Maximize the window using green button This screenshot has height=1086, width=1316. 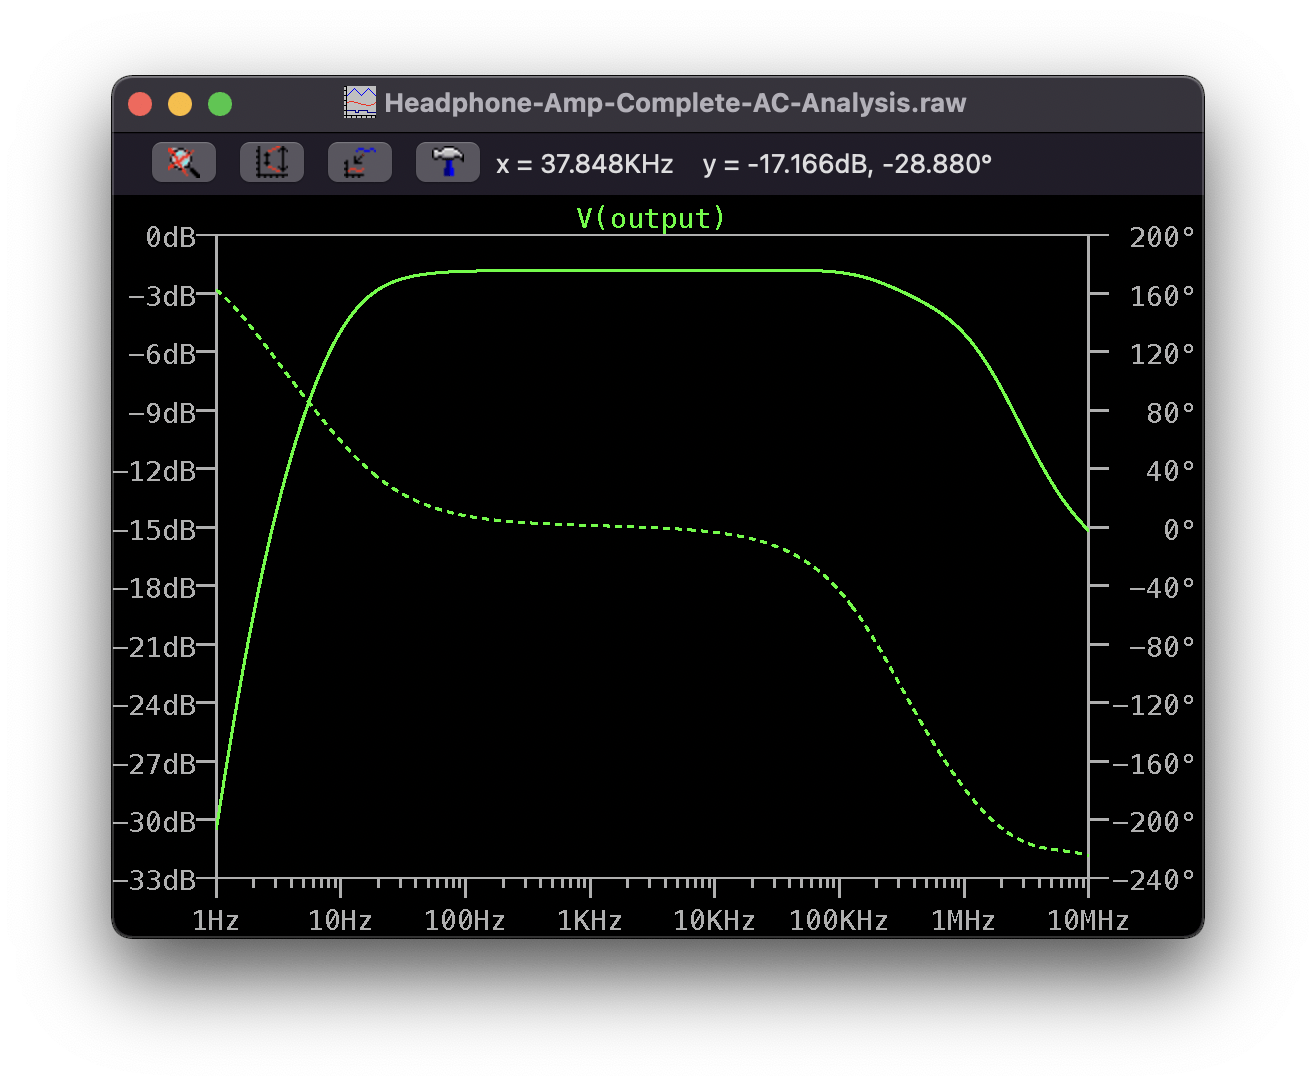pyautogui.click(x=220, y=104)
